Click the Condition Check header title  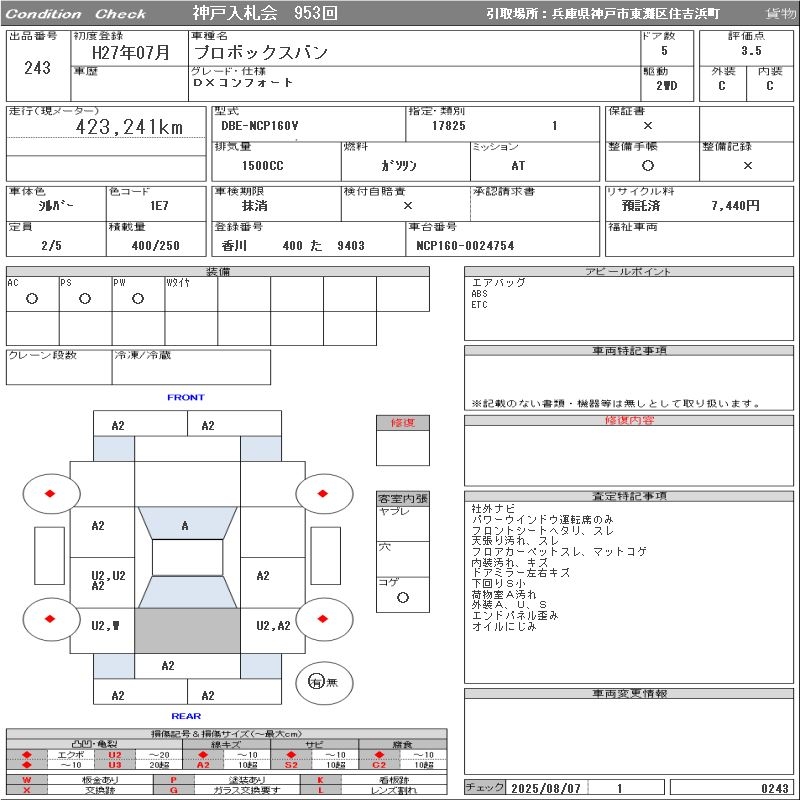76,14
